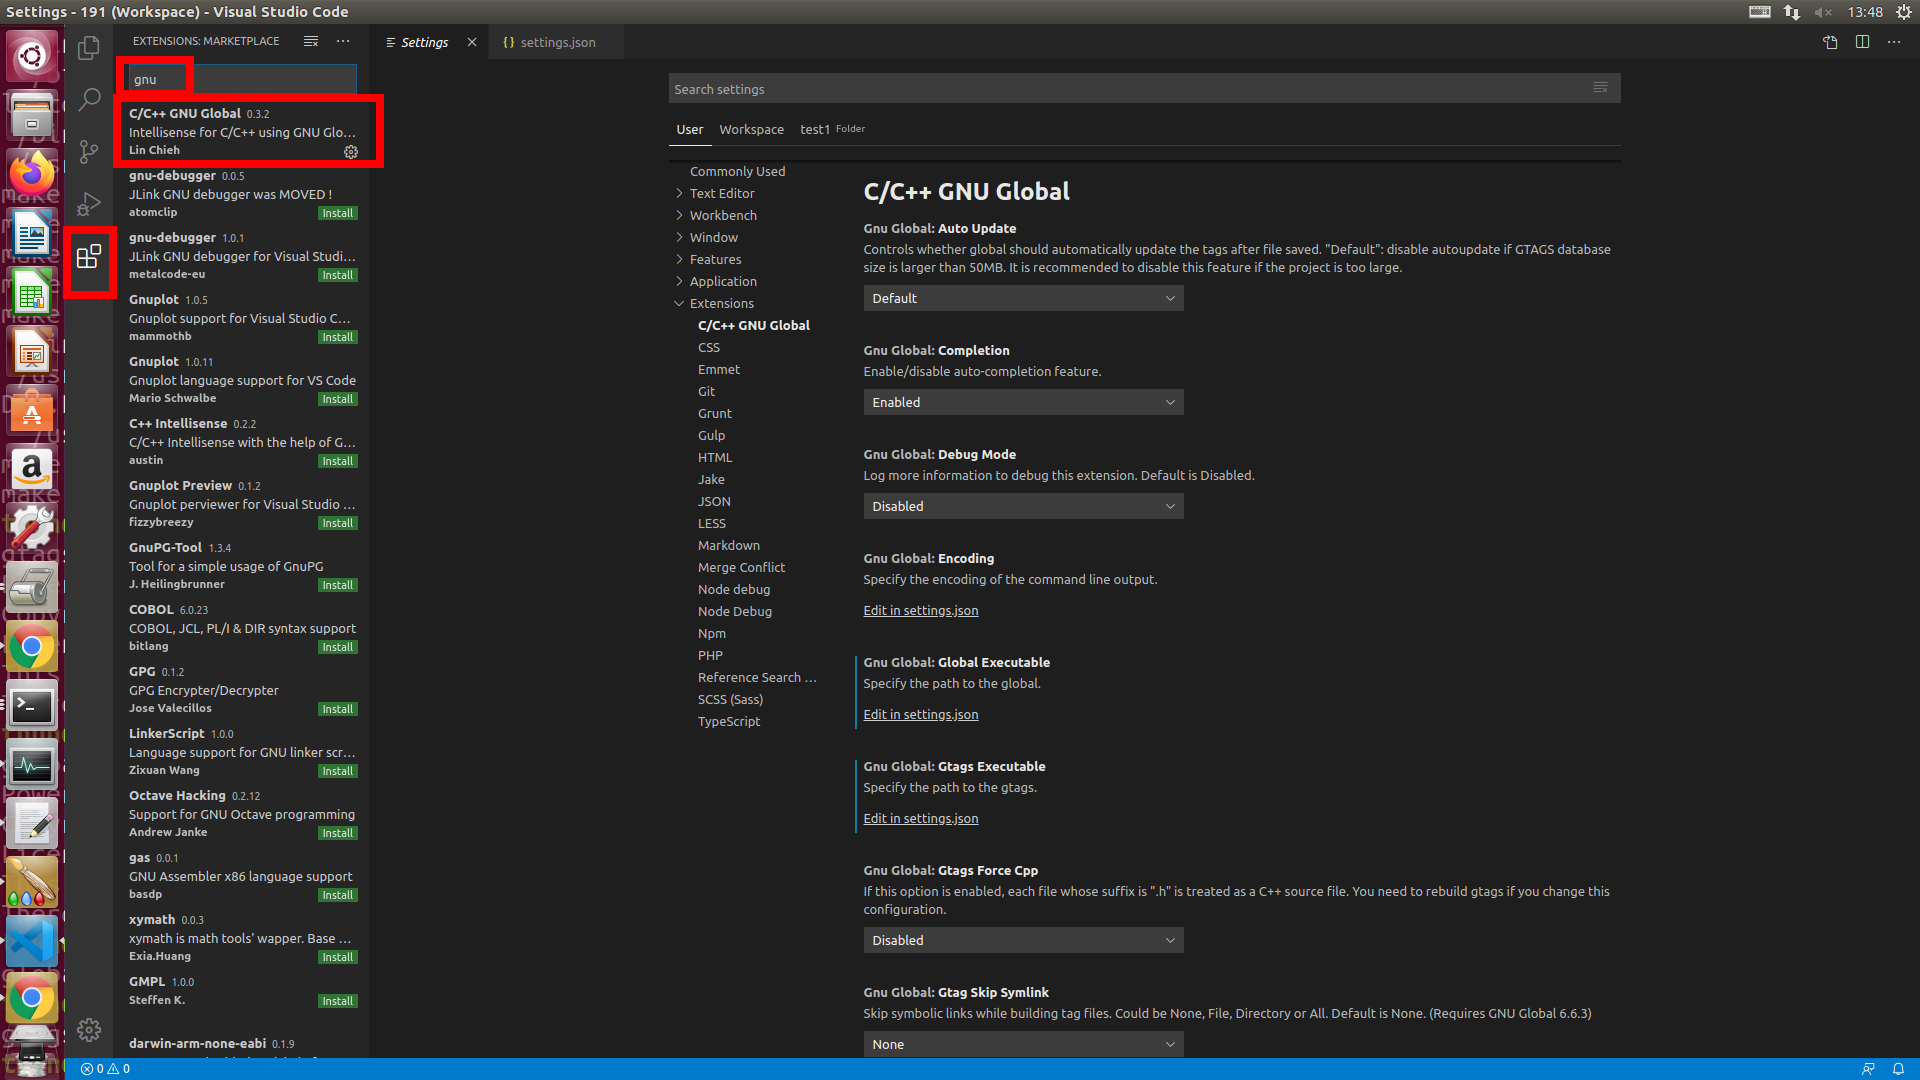Viewport: 1920px width, 1080px height.
Task: Open the Source Control view
Action: 89,151
